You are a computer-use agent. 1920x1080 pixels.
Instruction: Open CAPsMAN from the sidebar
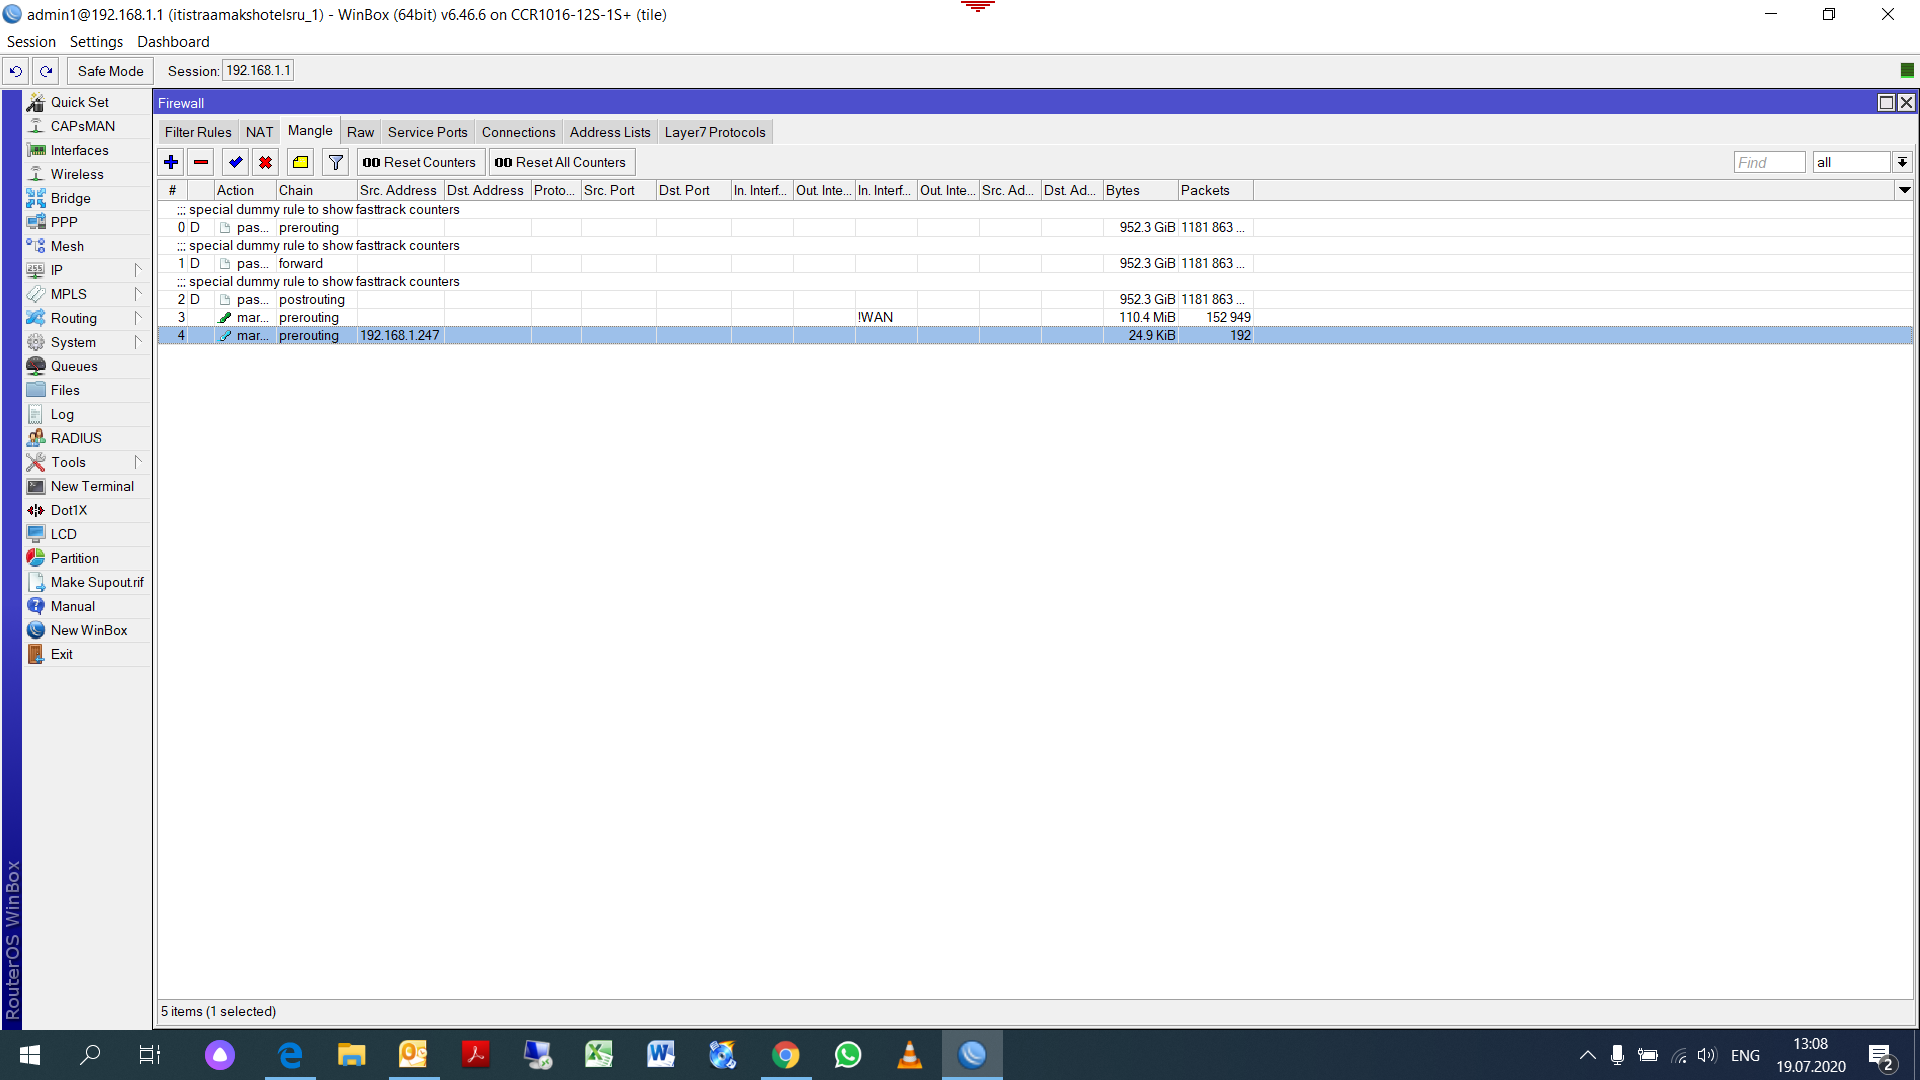87,126
